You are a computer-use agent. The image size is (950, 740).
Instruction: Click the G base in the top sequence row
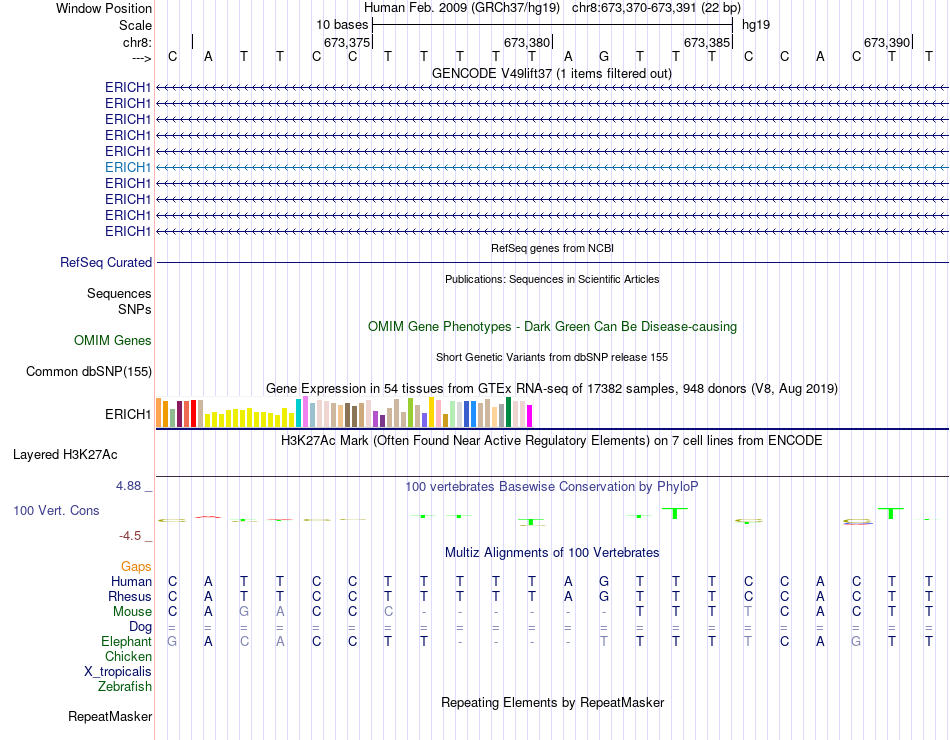click(603, 56)
